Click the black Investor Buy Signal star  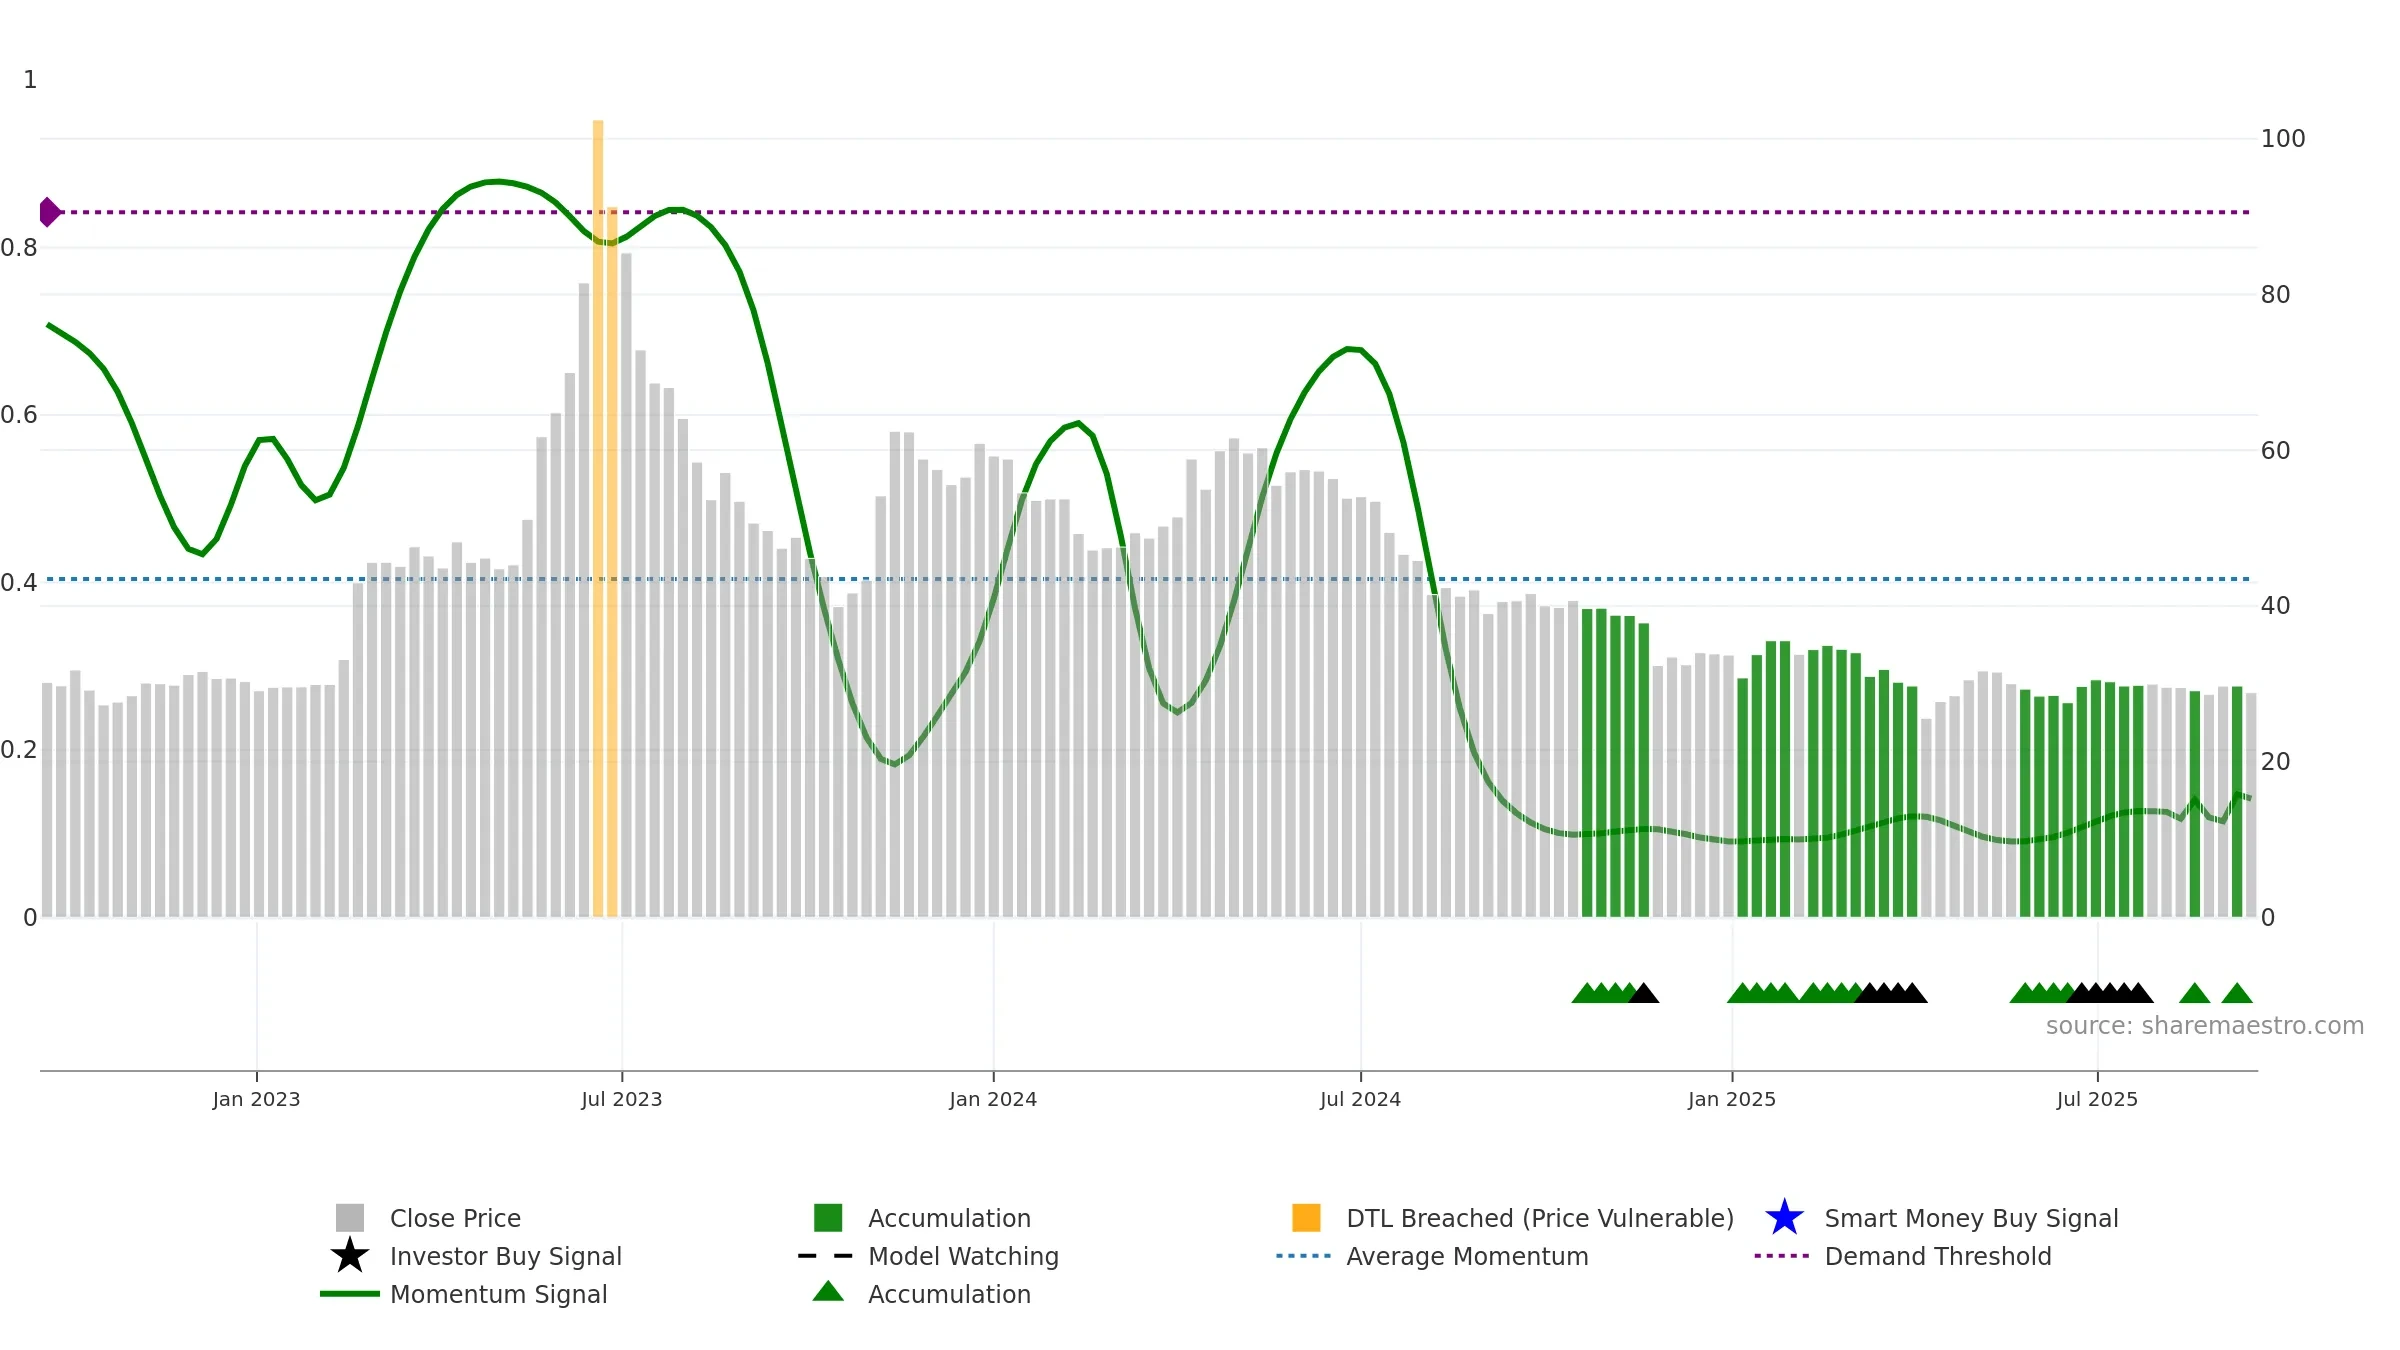tap(350, 1256)
